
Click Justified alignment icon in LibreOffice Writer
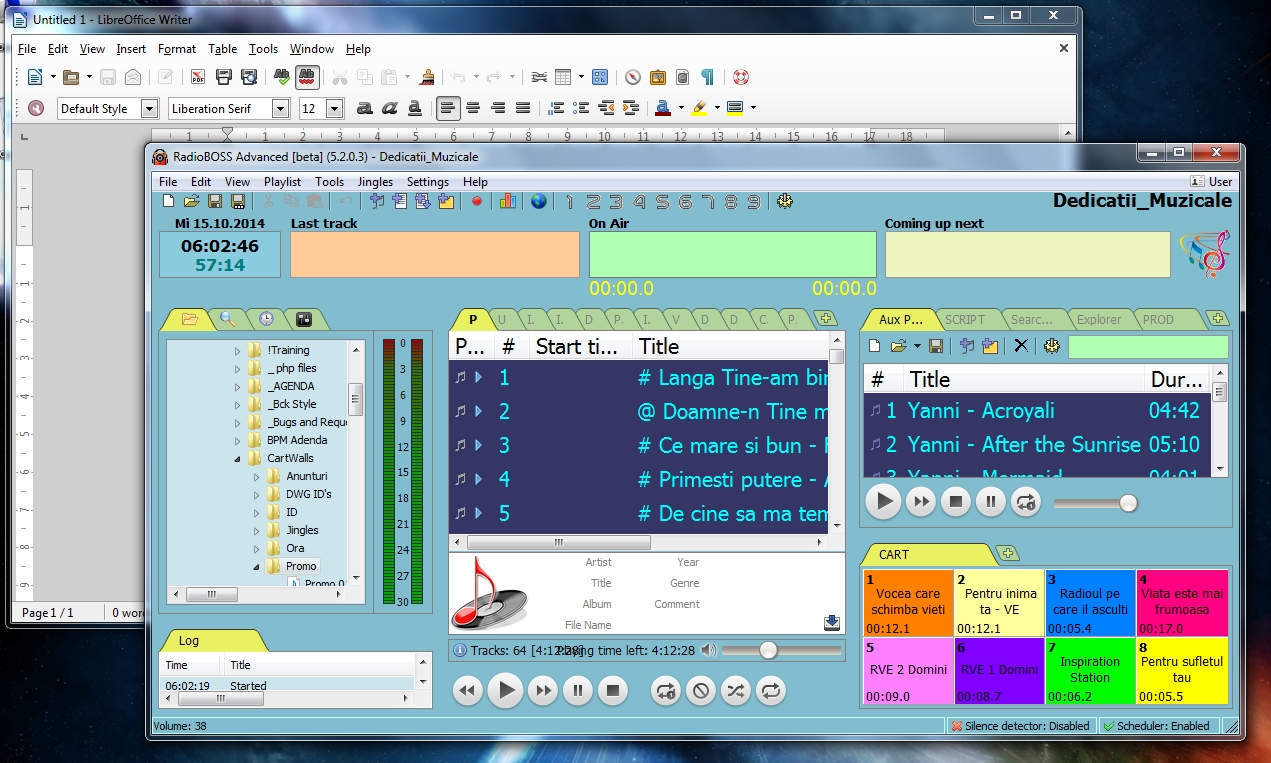coord(522,108)
